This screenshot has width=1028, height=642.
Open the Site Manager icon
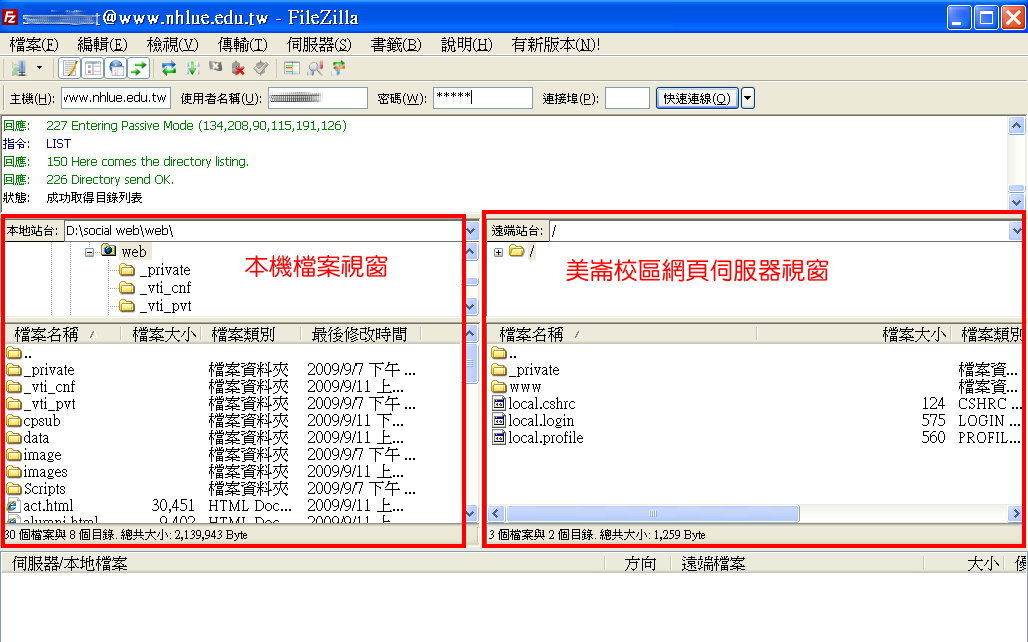19,68
